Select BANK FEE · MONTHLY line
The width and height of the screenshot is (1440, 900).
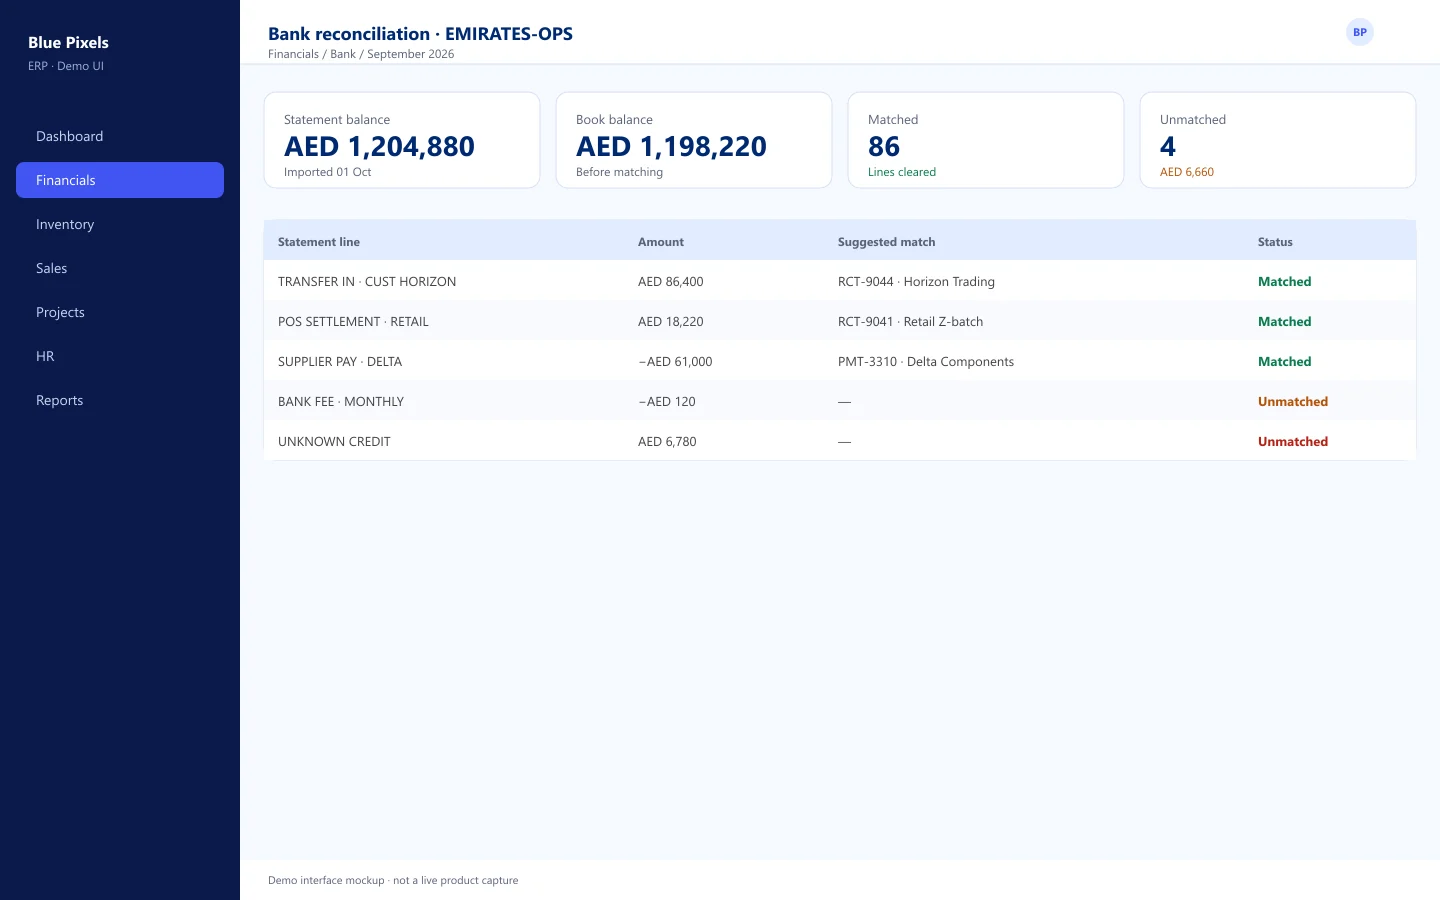(840, 401)
